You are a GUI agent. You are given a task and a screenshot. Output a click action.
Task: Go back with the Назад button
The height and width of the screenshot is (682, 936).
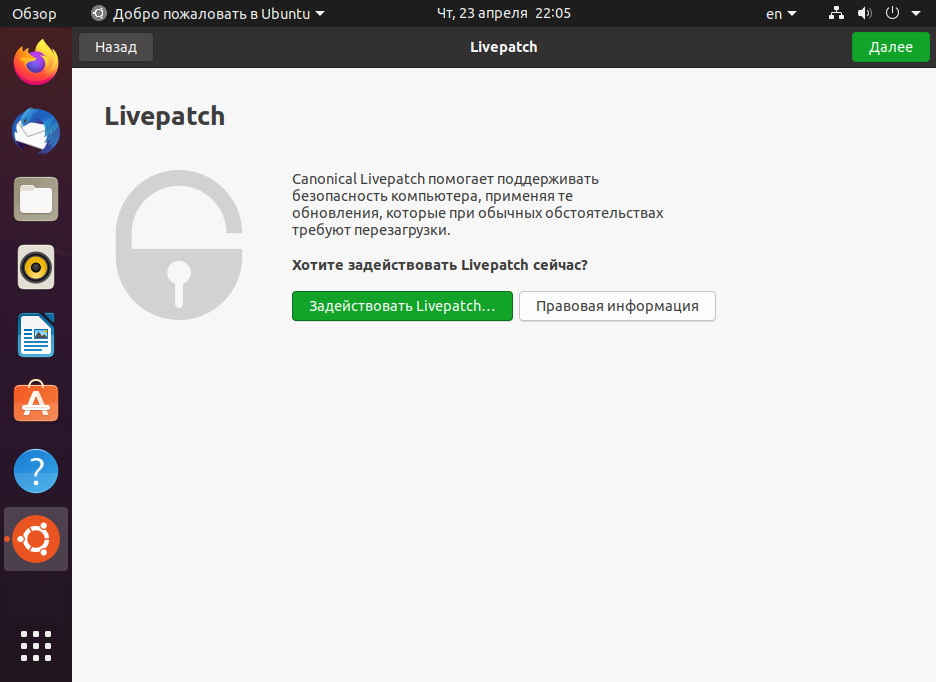pos(116,47)
